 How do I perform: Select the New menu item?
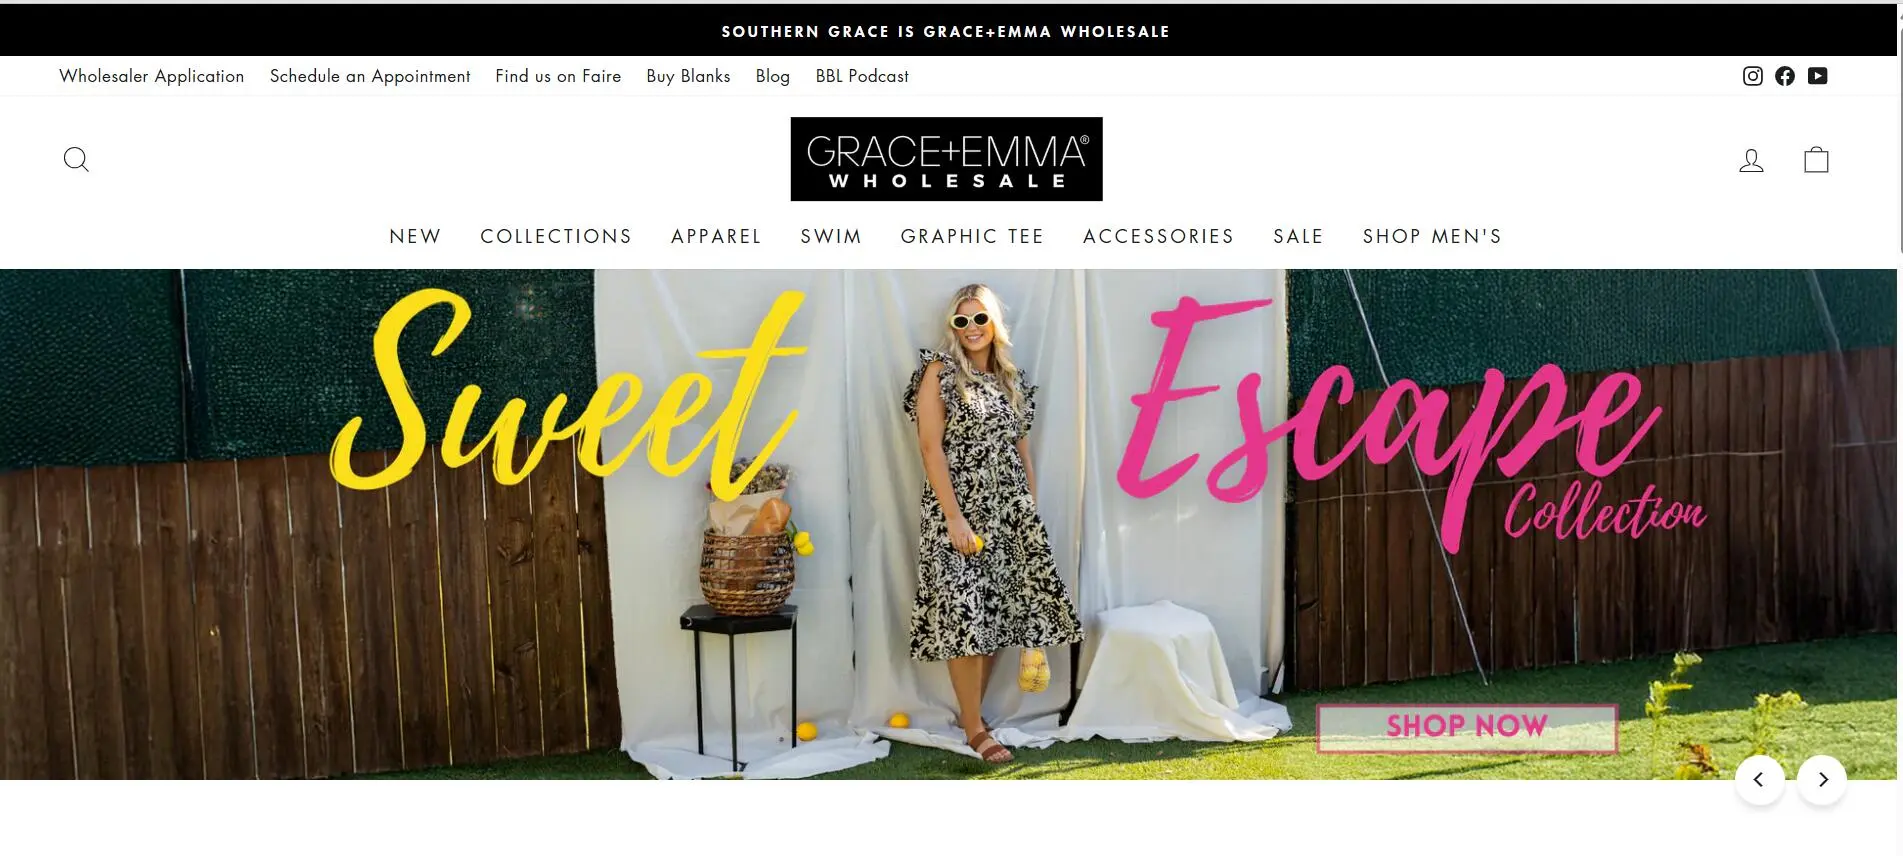click(415, 237)
